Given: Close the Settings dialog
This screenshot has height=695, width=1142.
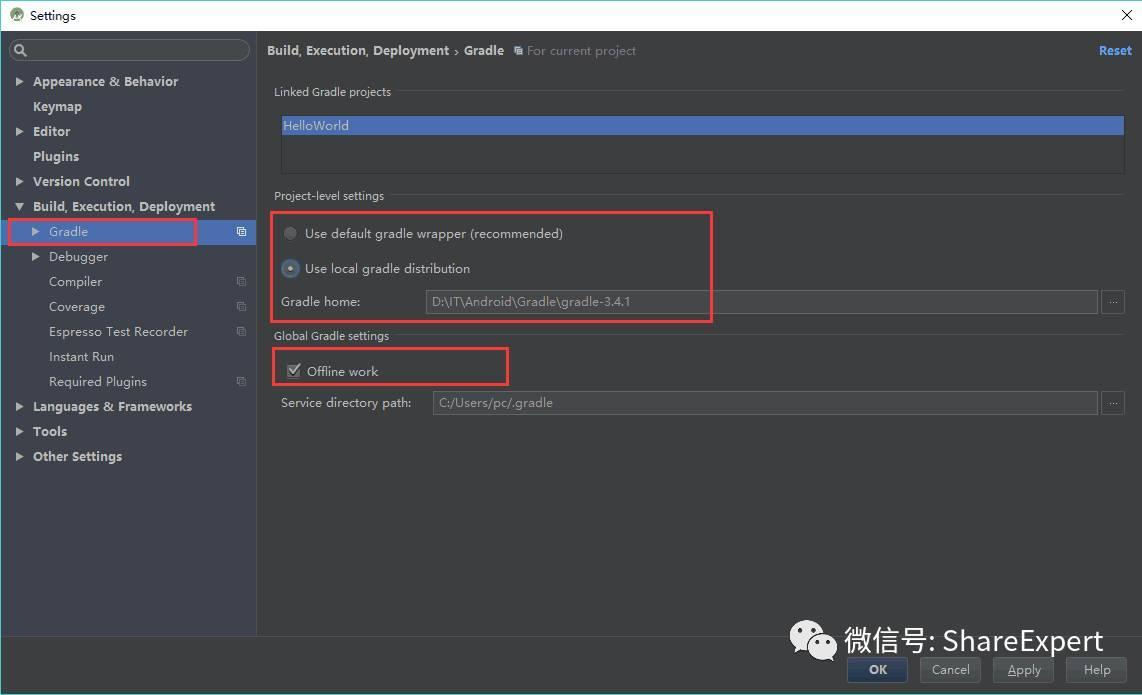Looking at the screenshot, I should (x=1127, y=15).
